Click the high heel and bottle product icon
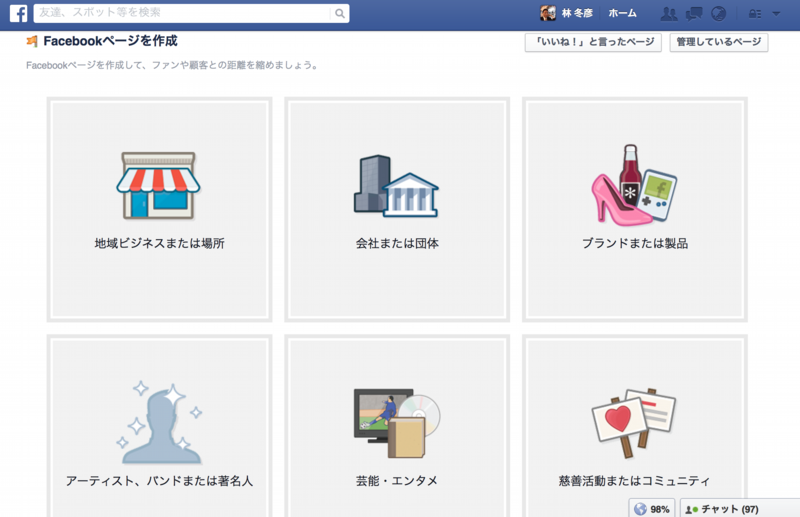The image size is (800, 517). 634,183
